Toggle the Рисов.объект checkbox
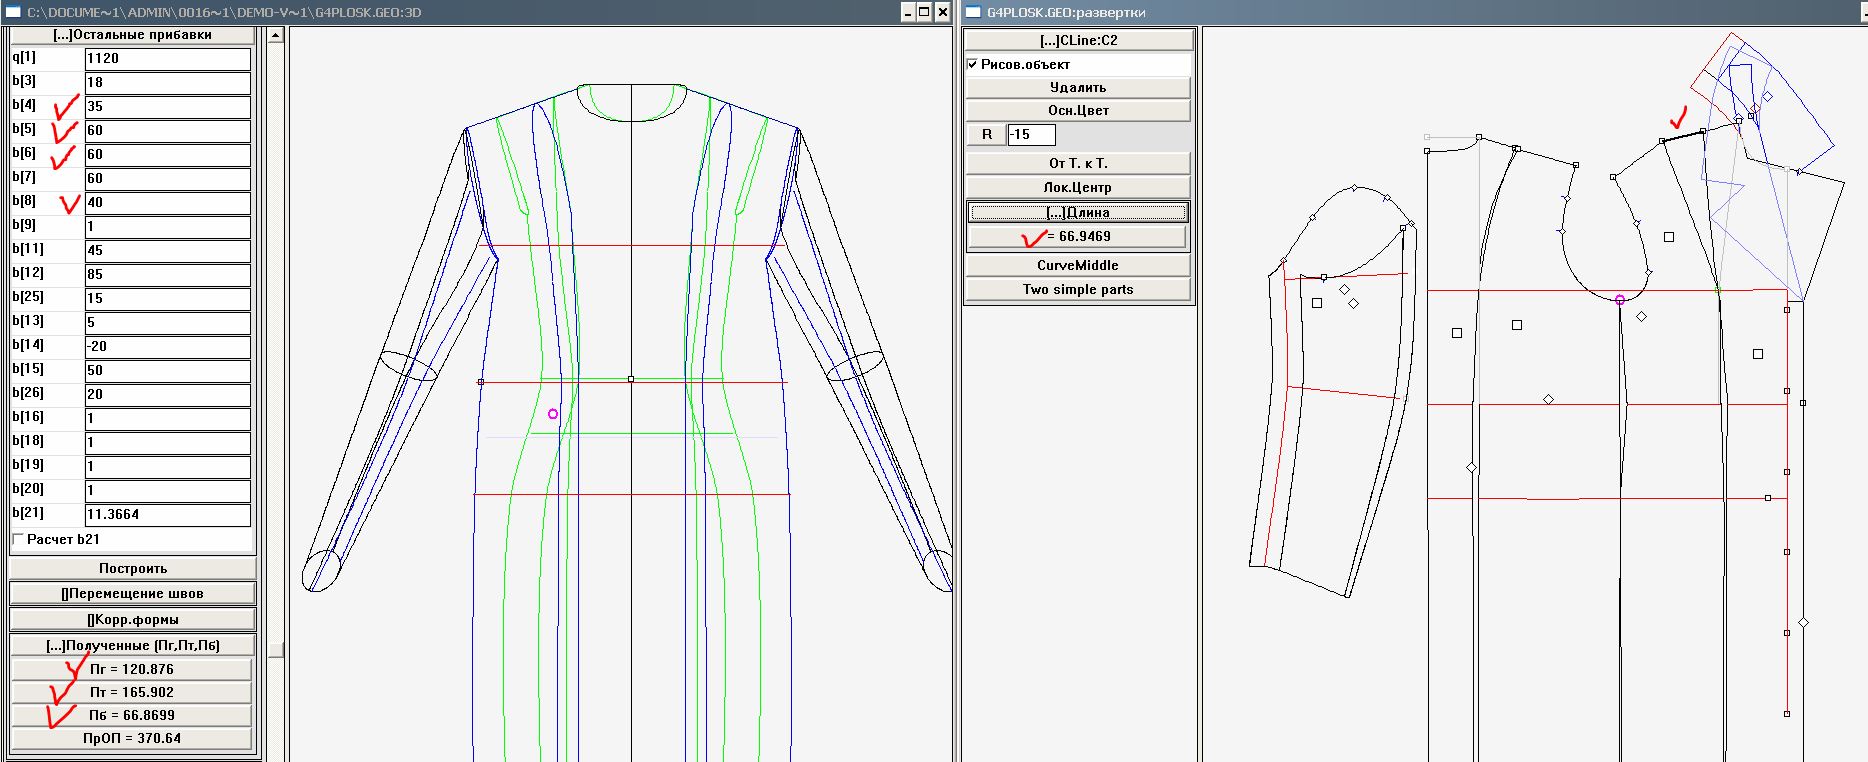The width and height of the screenshot is (1868, 762). point(972,64)
